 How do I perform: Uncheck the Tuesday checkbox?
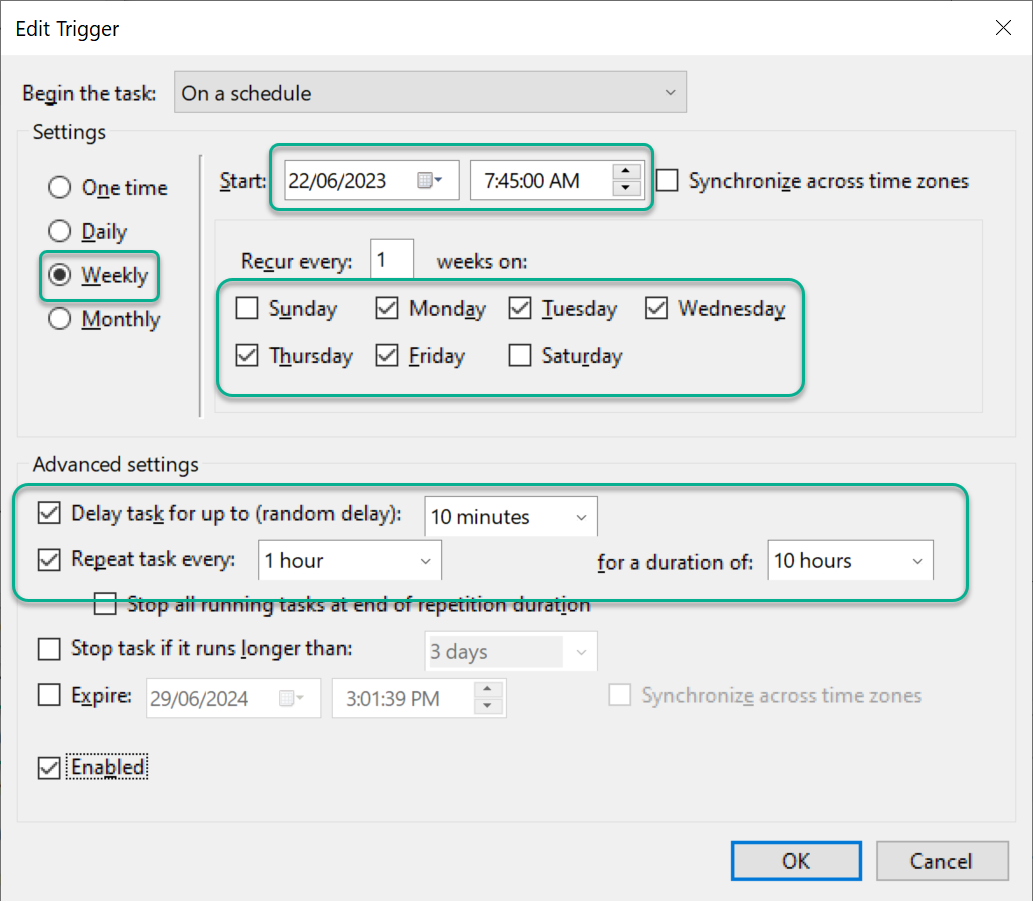(520, 308)
